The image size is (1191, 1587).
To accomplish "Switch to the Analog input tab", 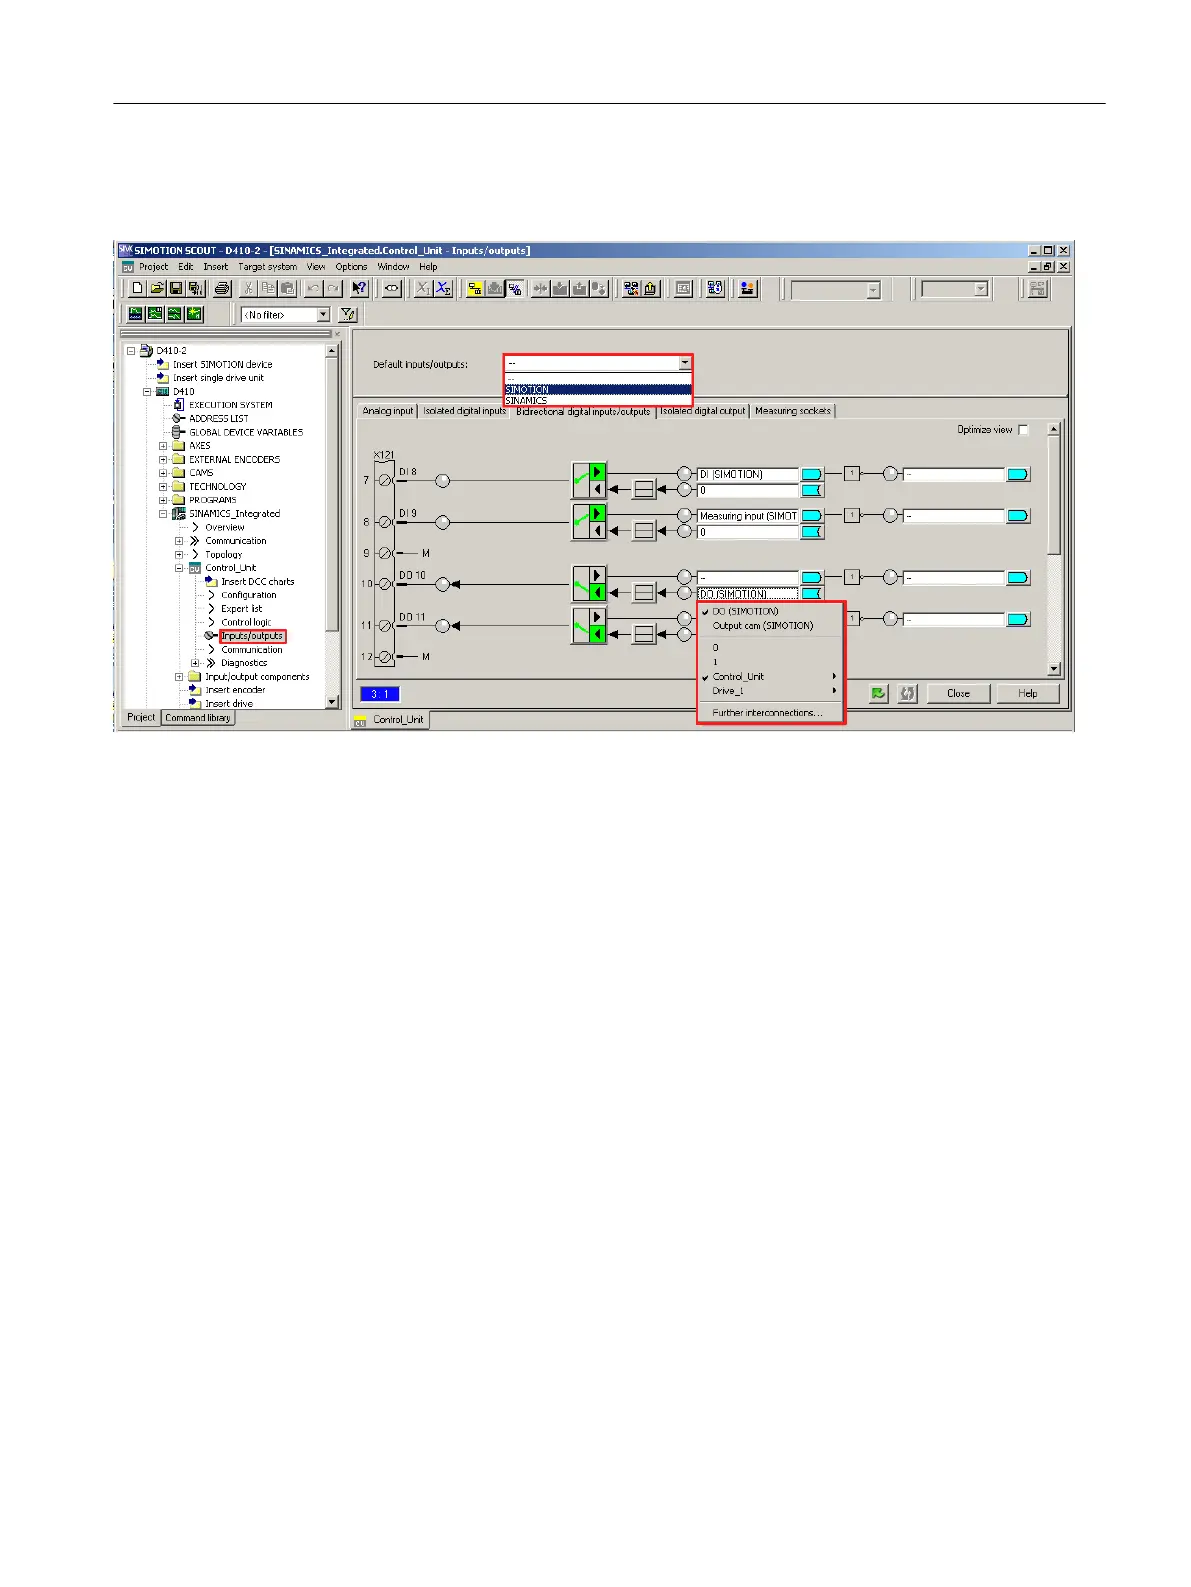I will tap(387, 411).
